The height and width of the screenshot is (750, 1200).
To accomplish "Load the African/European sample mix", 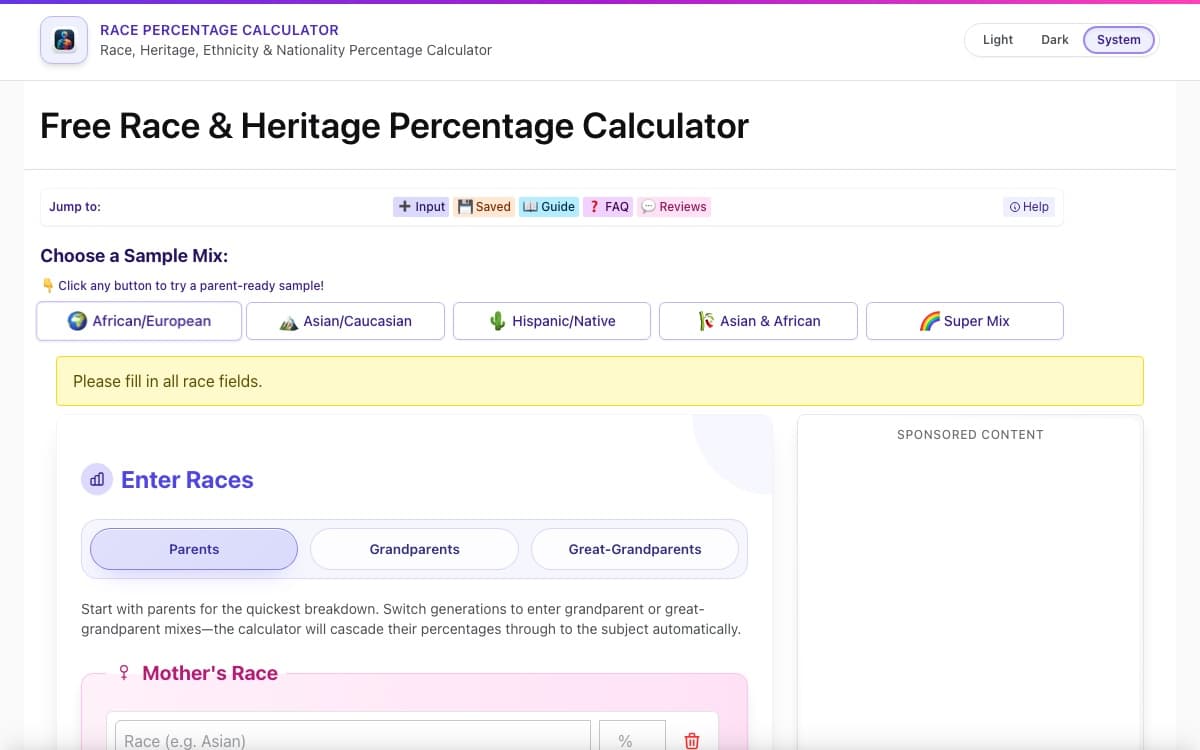I will tap(139, 321).
